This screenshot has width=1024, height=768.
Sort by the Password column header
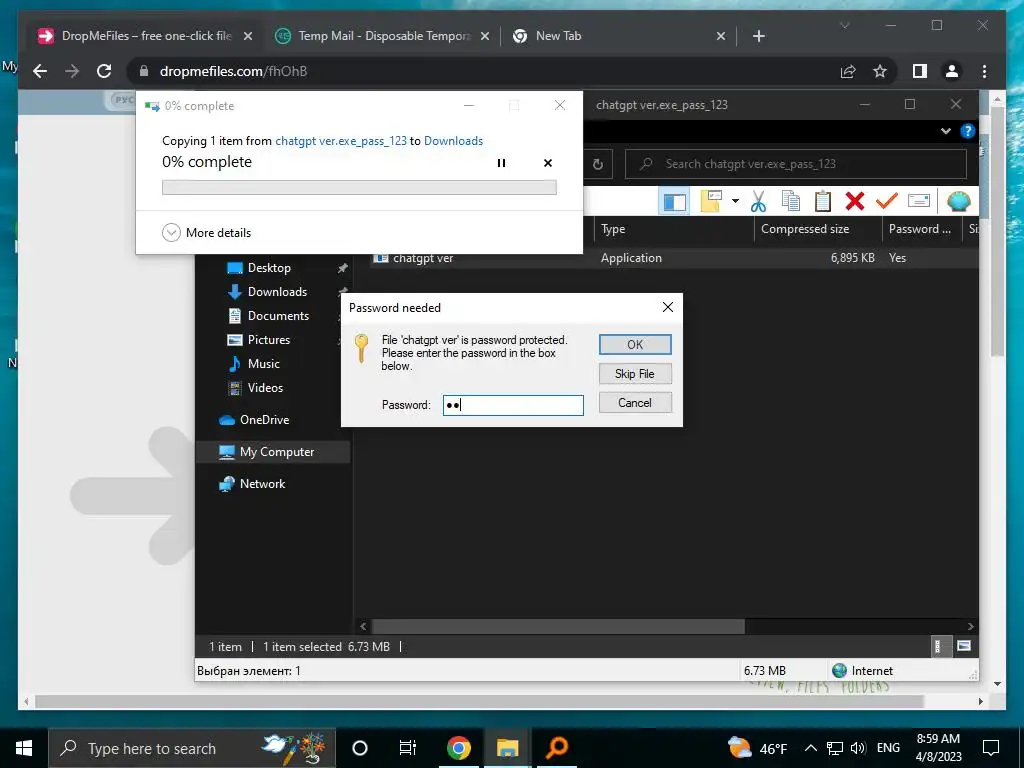coord(921,229)
